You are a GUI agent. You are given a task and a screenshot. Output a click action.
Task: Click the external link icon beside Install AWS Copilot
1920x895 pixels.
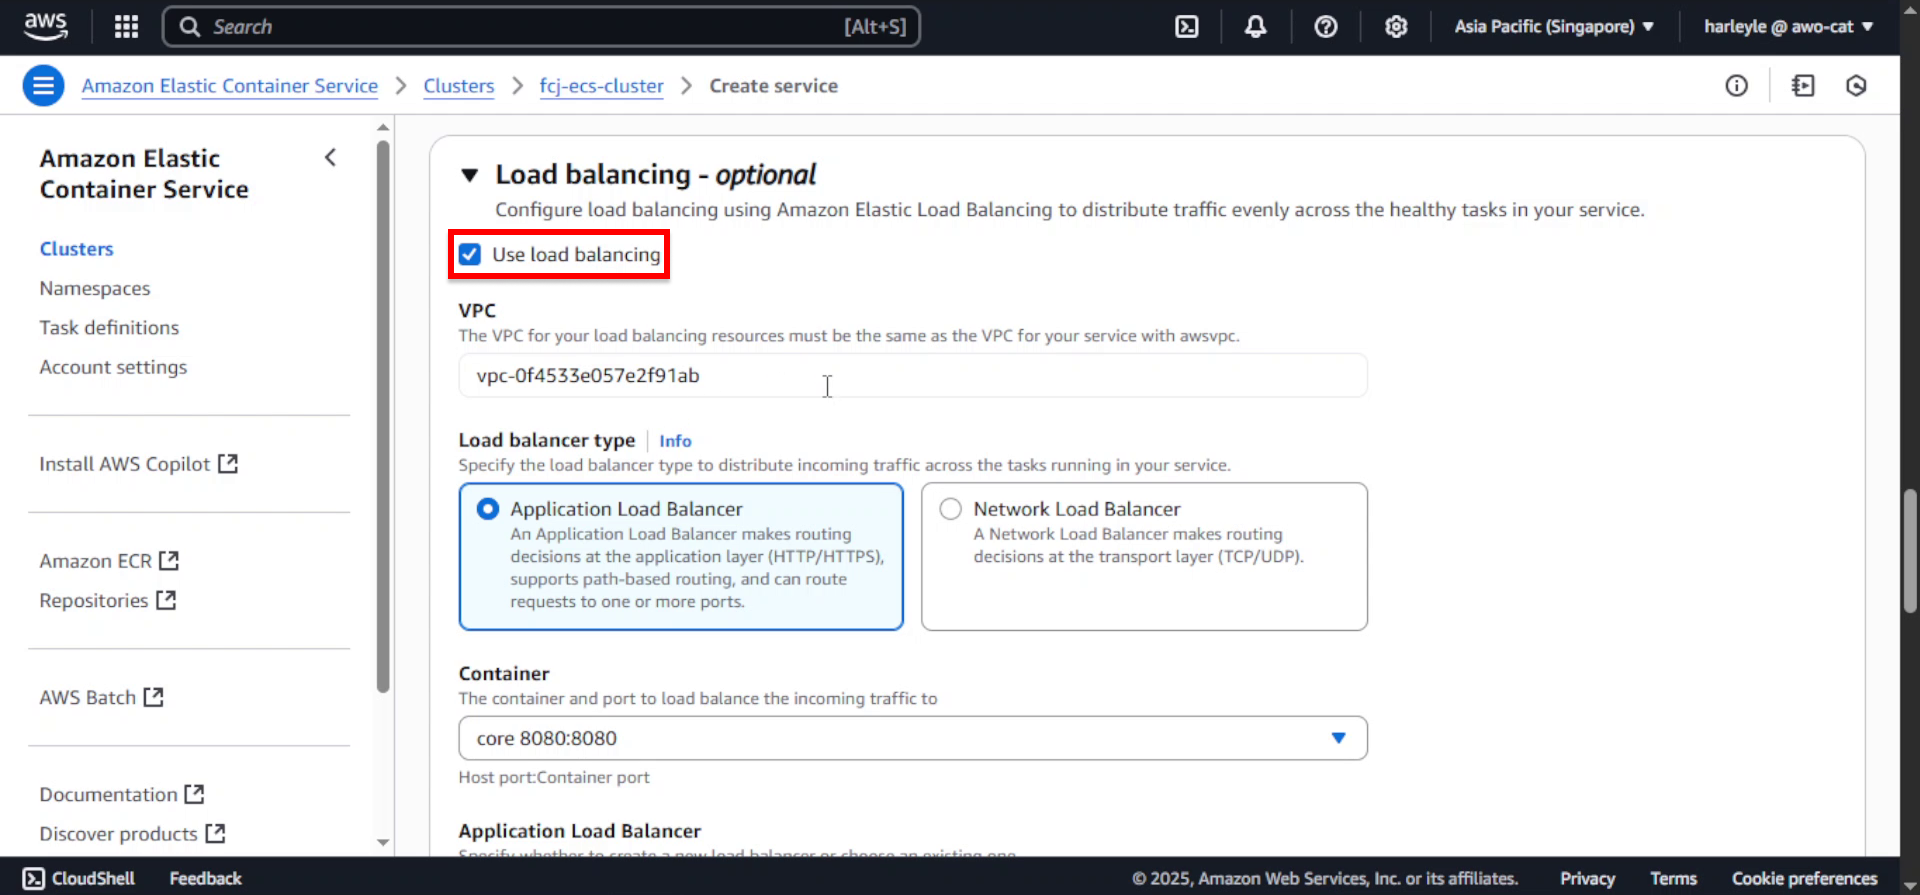(x=228, y=464)
